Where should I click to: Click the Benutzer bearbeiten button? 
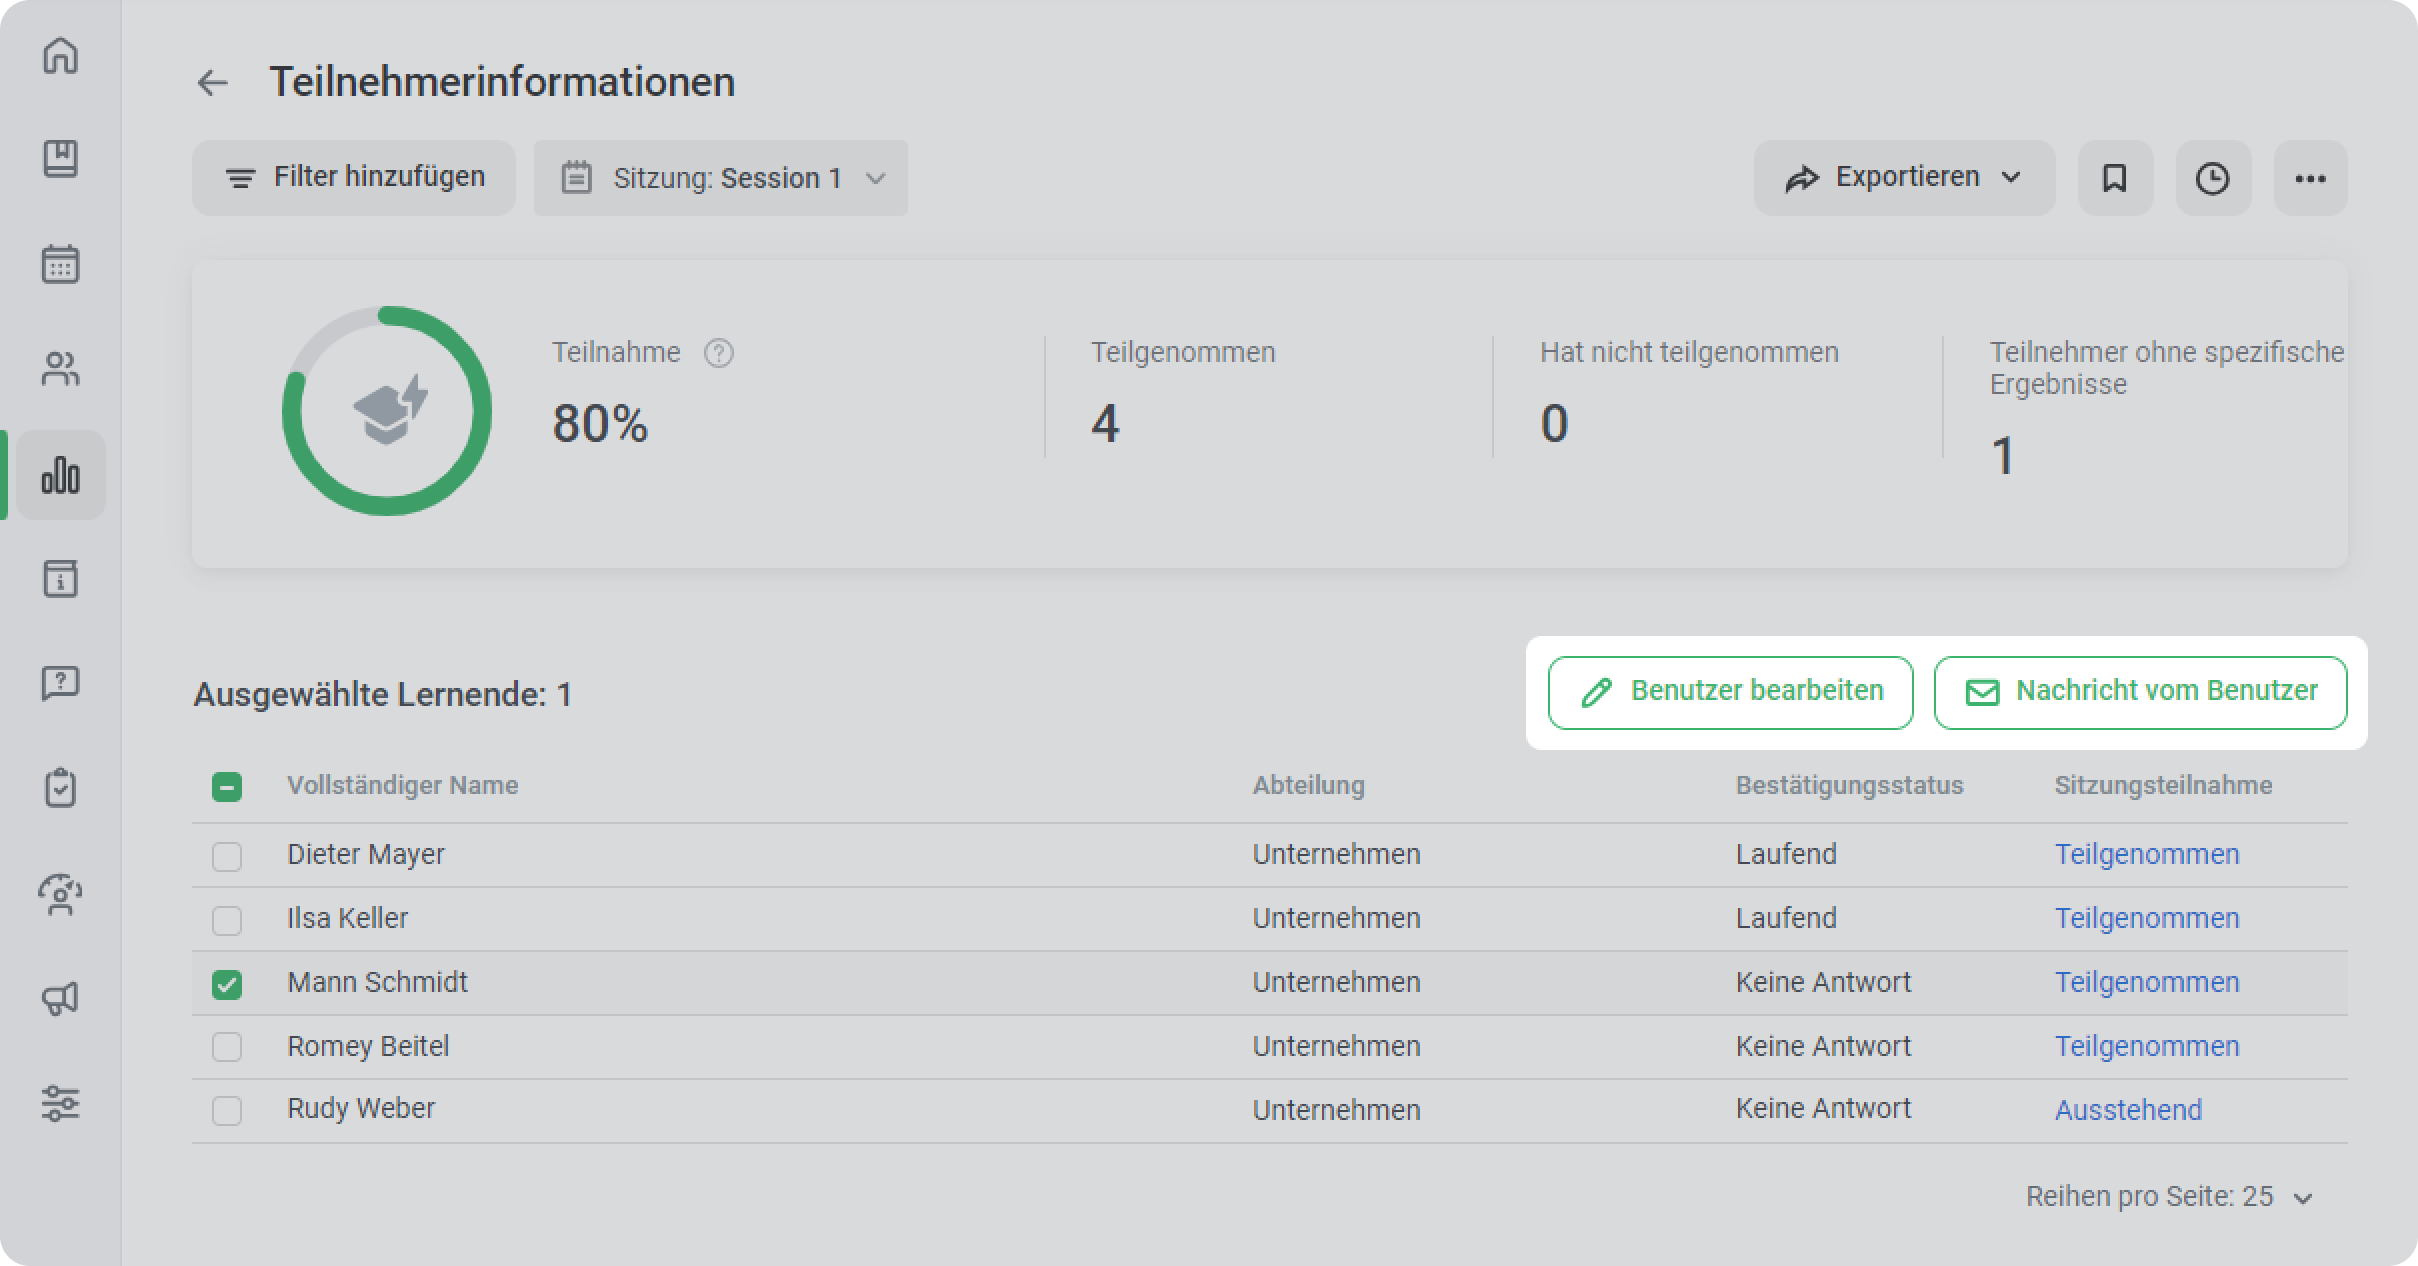pos(1730,692)
